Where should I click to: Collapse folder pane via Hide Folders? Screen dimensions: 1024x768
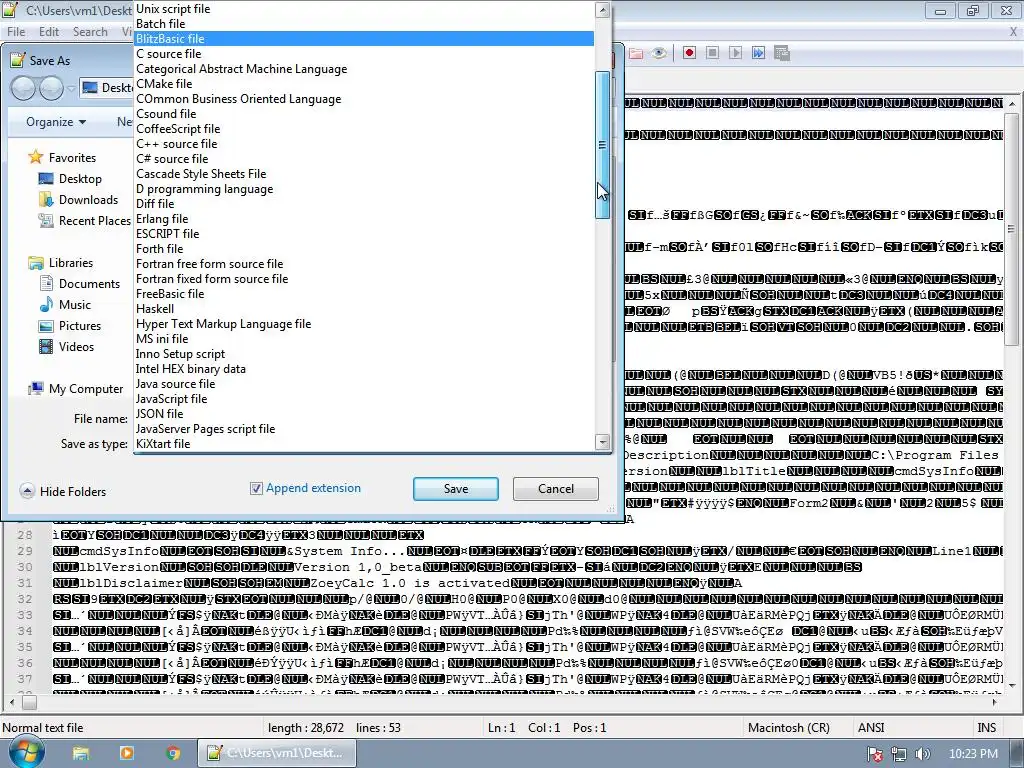pos(63,491)
